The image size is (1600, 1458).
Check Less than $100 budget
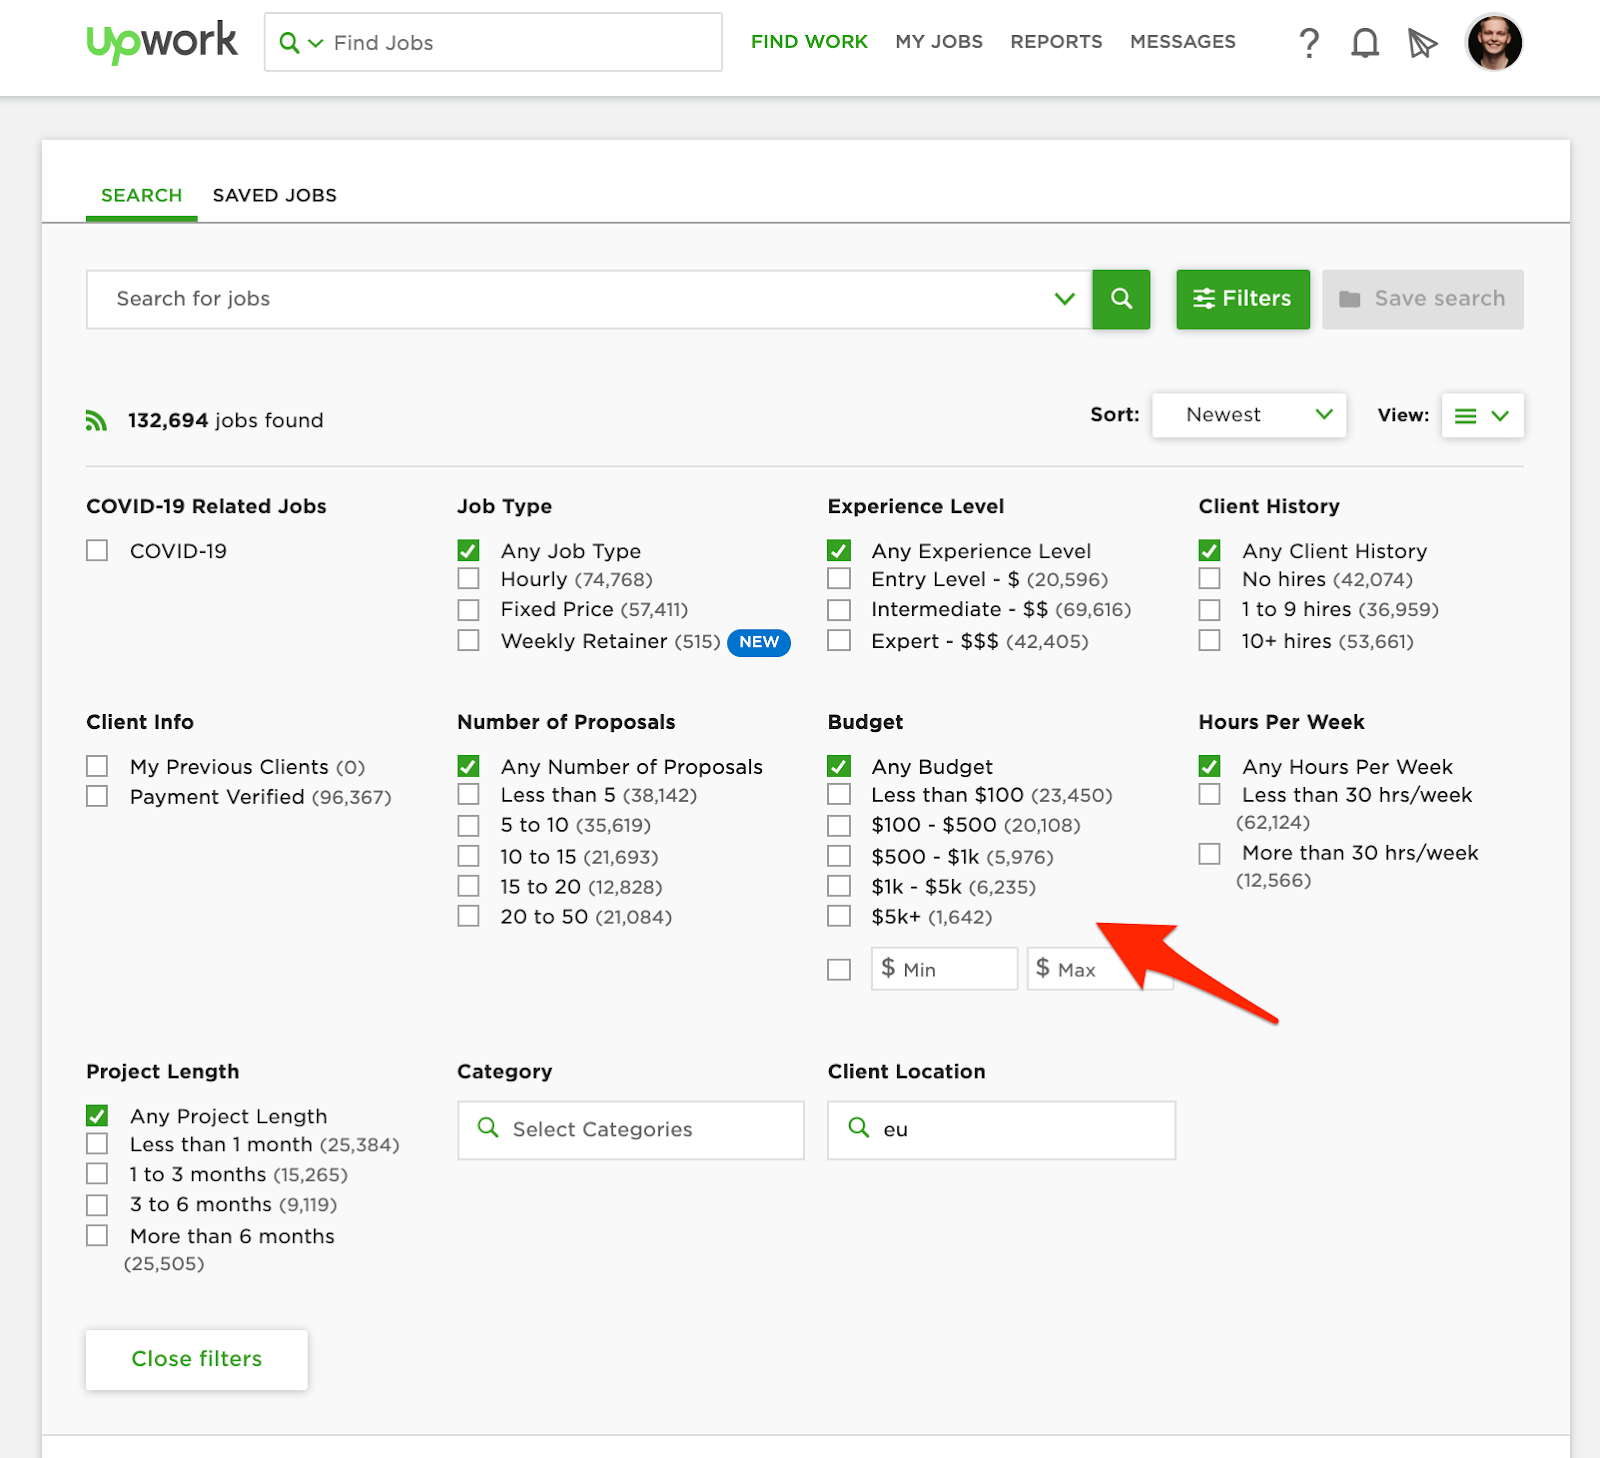tap(839, 794)
